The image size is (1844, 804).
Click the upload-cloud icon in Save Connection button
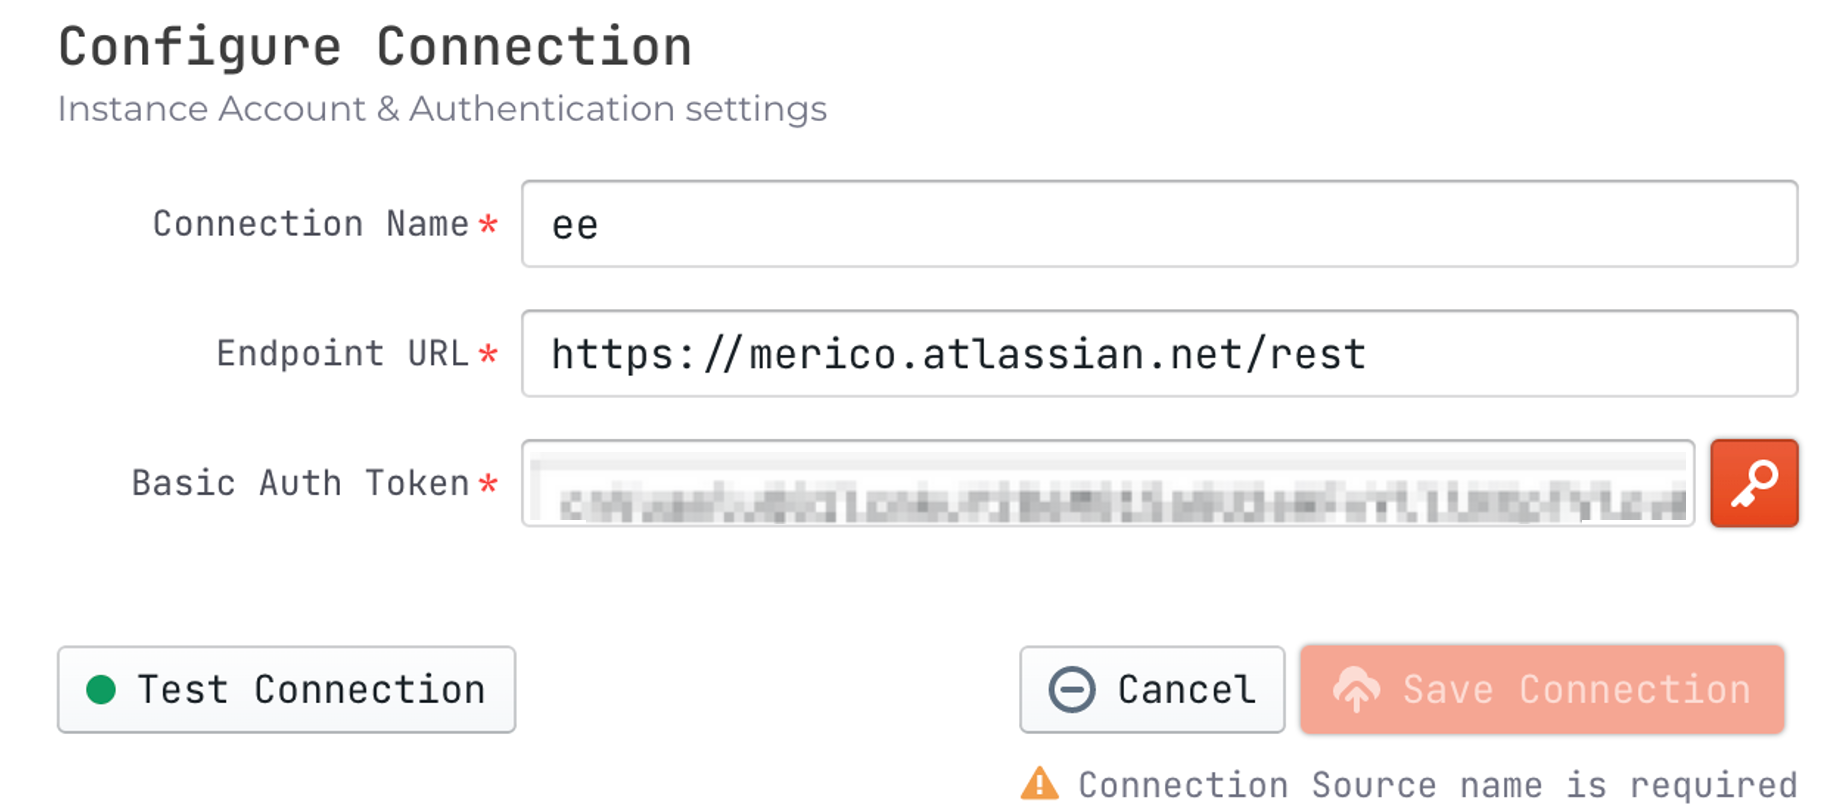(x=1355, y=689)
